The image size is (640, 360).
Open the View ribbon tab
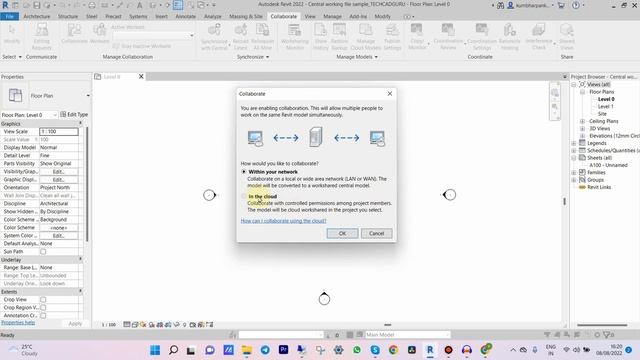(x=310, y=16)
